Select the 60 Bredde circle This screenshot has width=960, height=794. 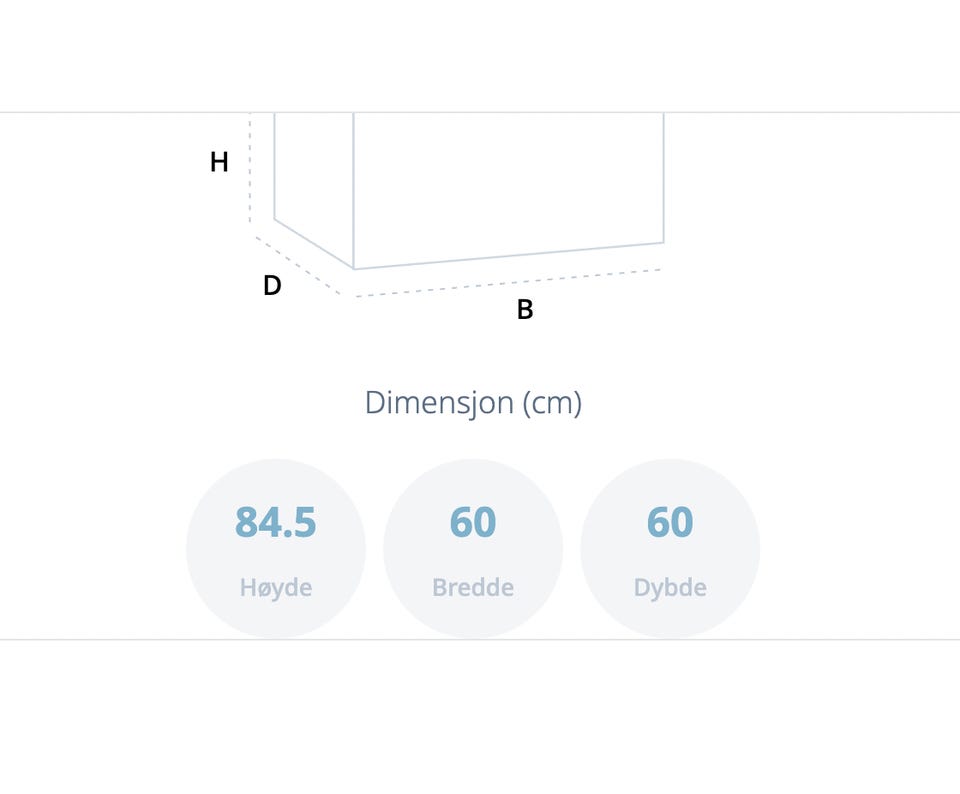tap(473, 549)
